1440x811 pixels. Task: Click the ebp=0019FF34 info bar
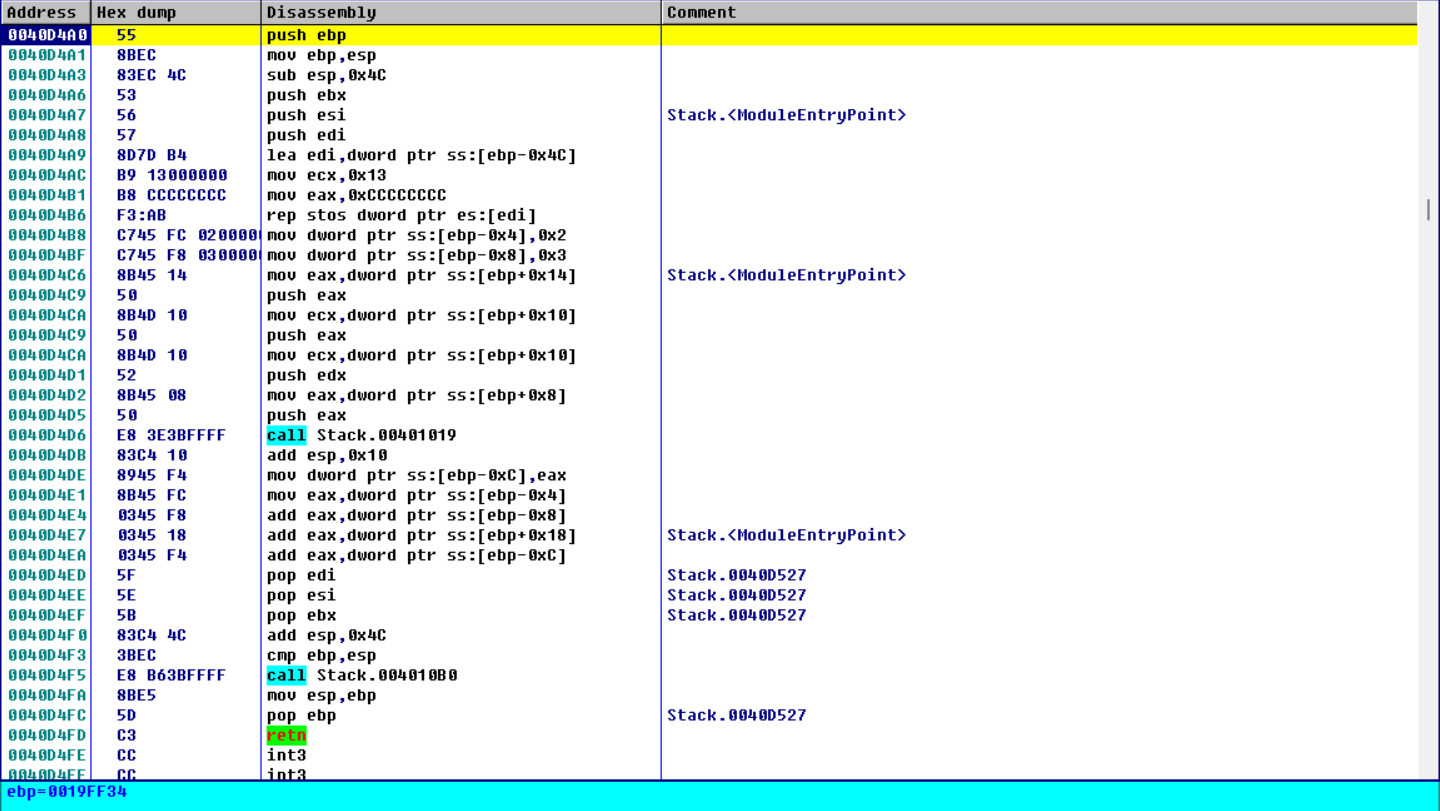pyautogui.click(x=67, y=791)
